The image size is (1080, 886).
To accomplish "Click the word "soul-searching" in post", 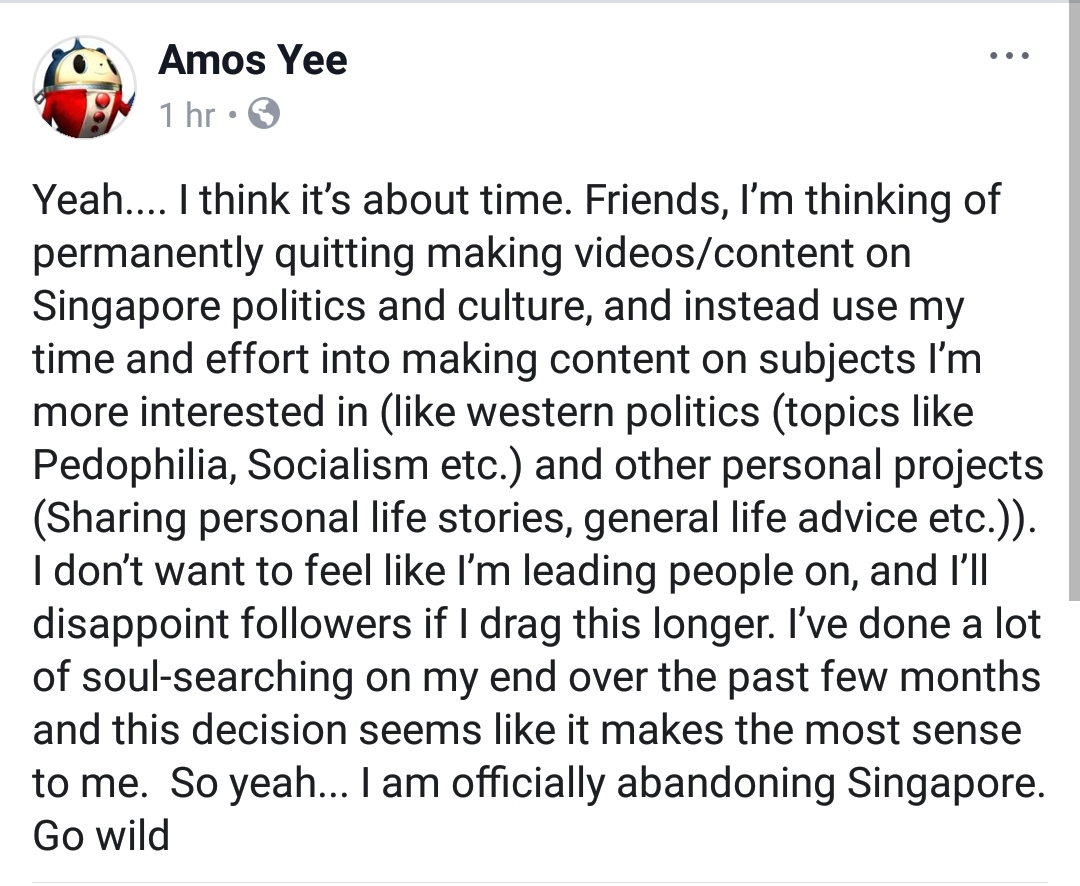I will pos(218,678).
